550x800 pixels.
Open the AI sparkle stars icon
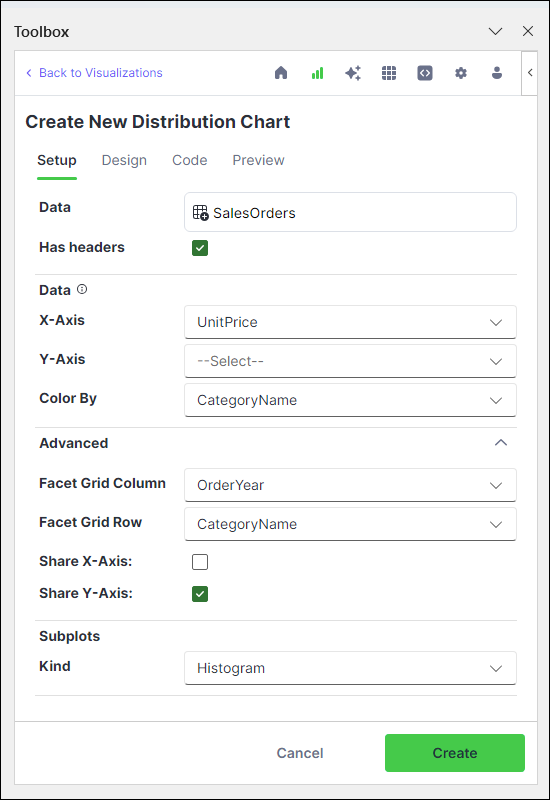(x=353, y=73)
